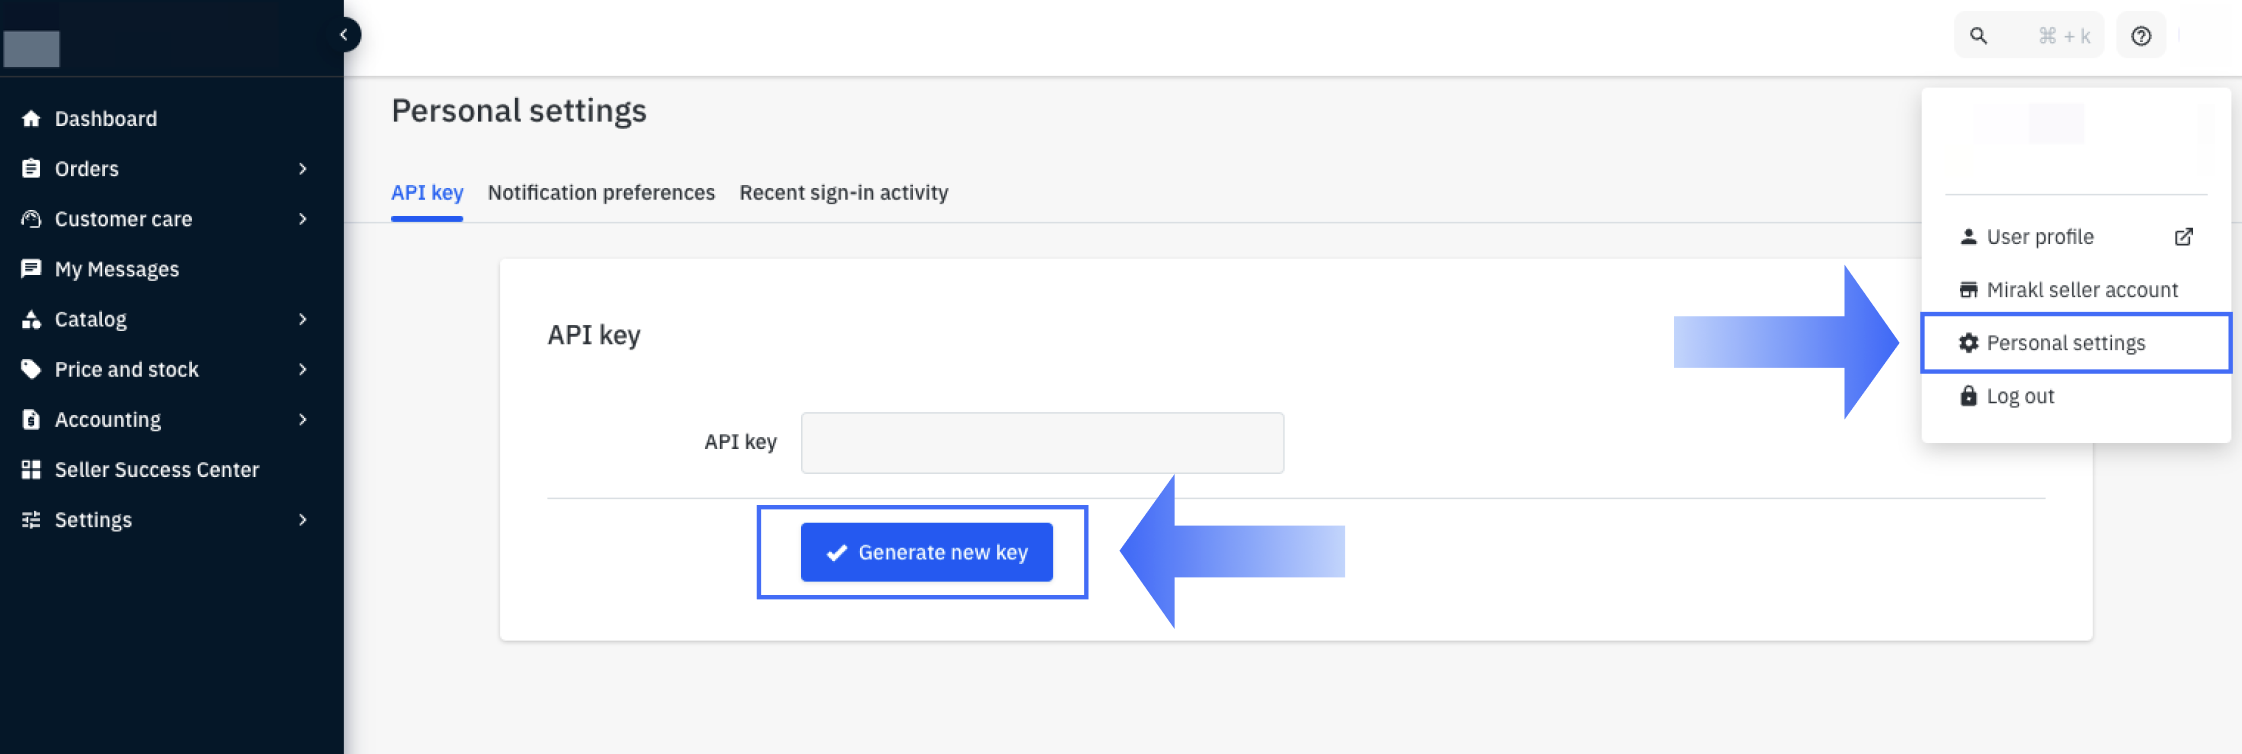Click the Customer care headset icon
The height and width of the screenshot is (754, 2242).
click(x=31, y=219)
